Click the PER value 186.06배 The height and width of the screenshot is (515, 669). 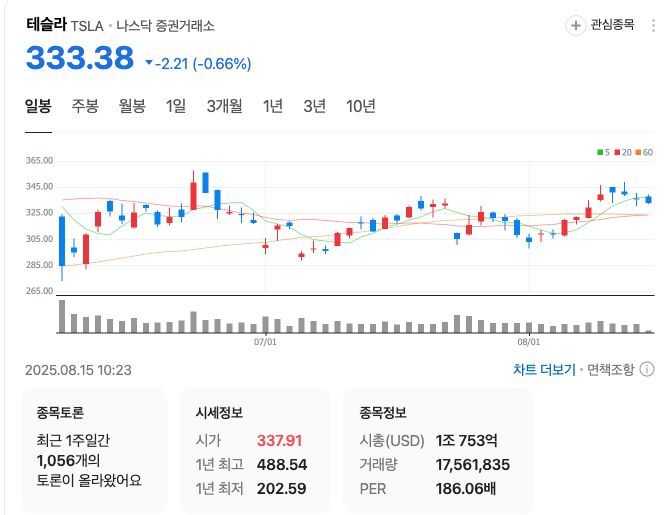(466, 488)
